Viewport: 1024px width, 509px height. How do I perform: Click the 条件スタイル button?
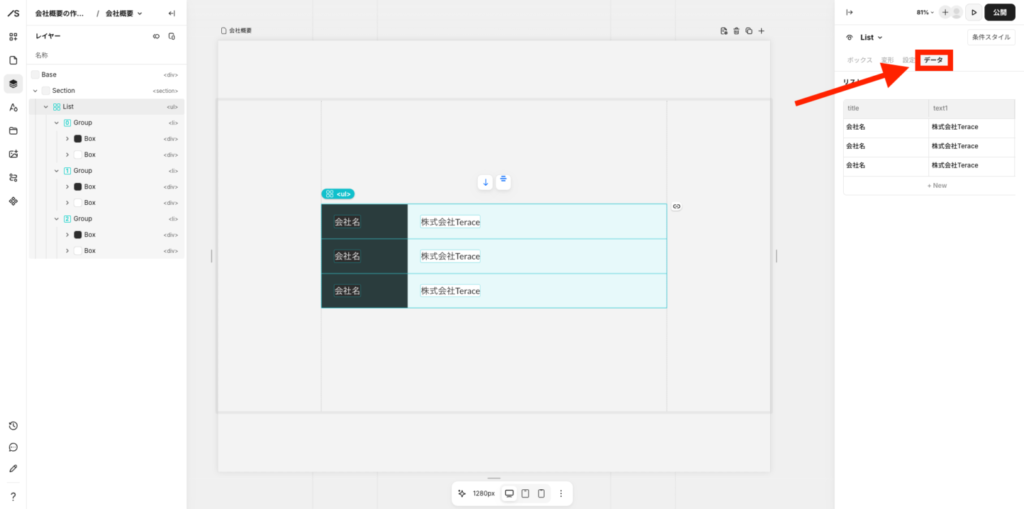(991, 37)
